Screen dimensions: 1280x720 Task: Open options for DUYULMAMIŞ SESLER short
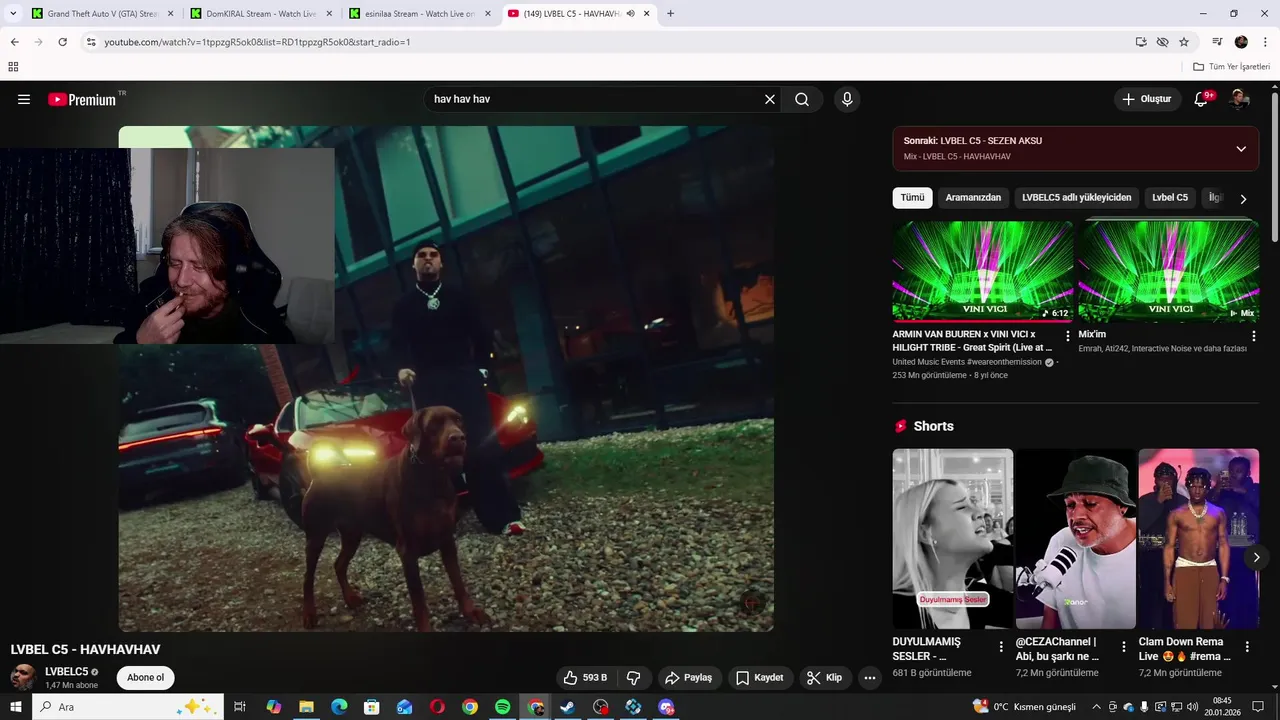(1001, 647)
